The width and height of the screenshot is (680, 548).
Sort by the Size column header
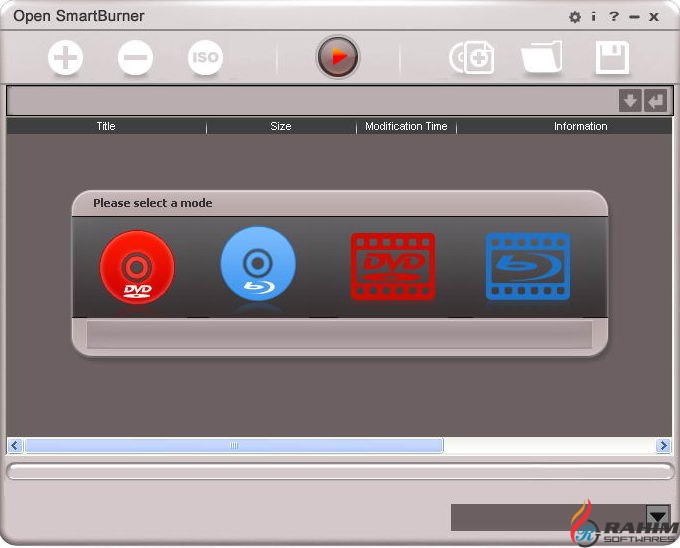281,126
